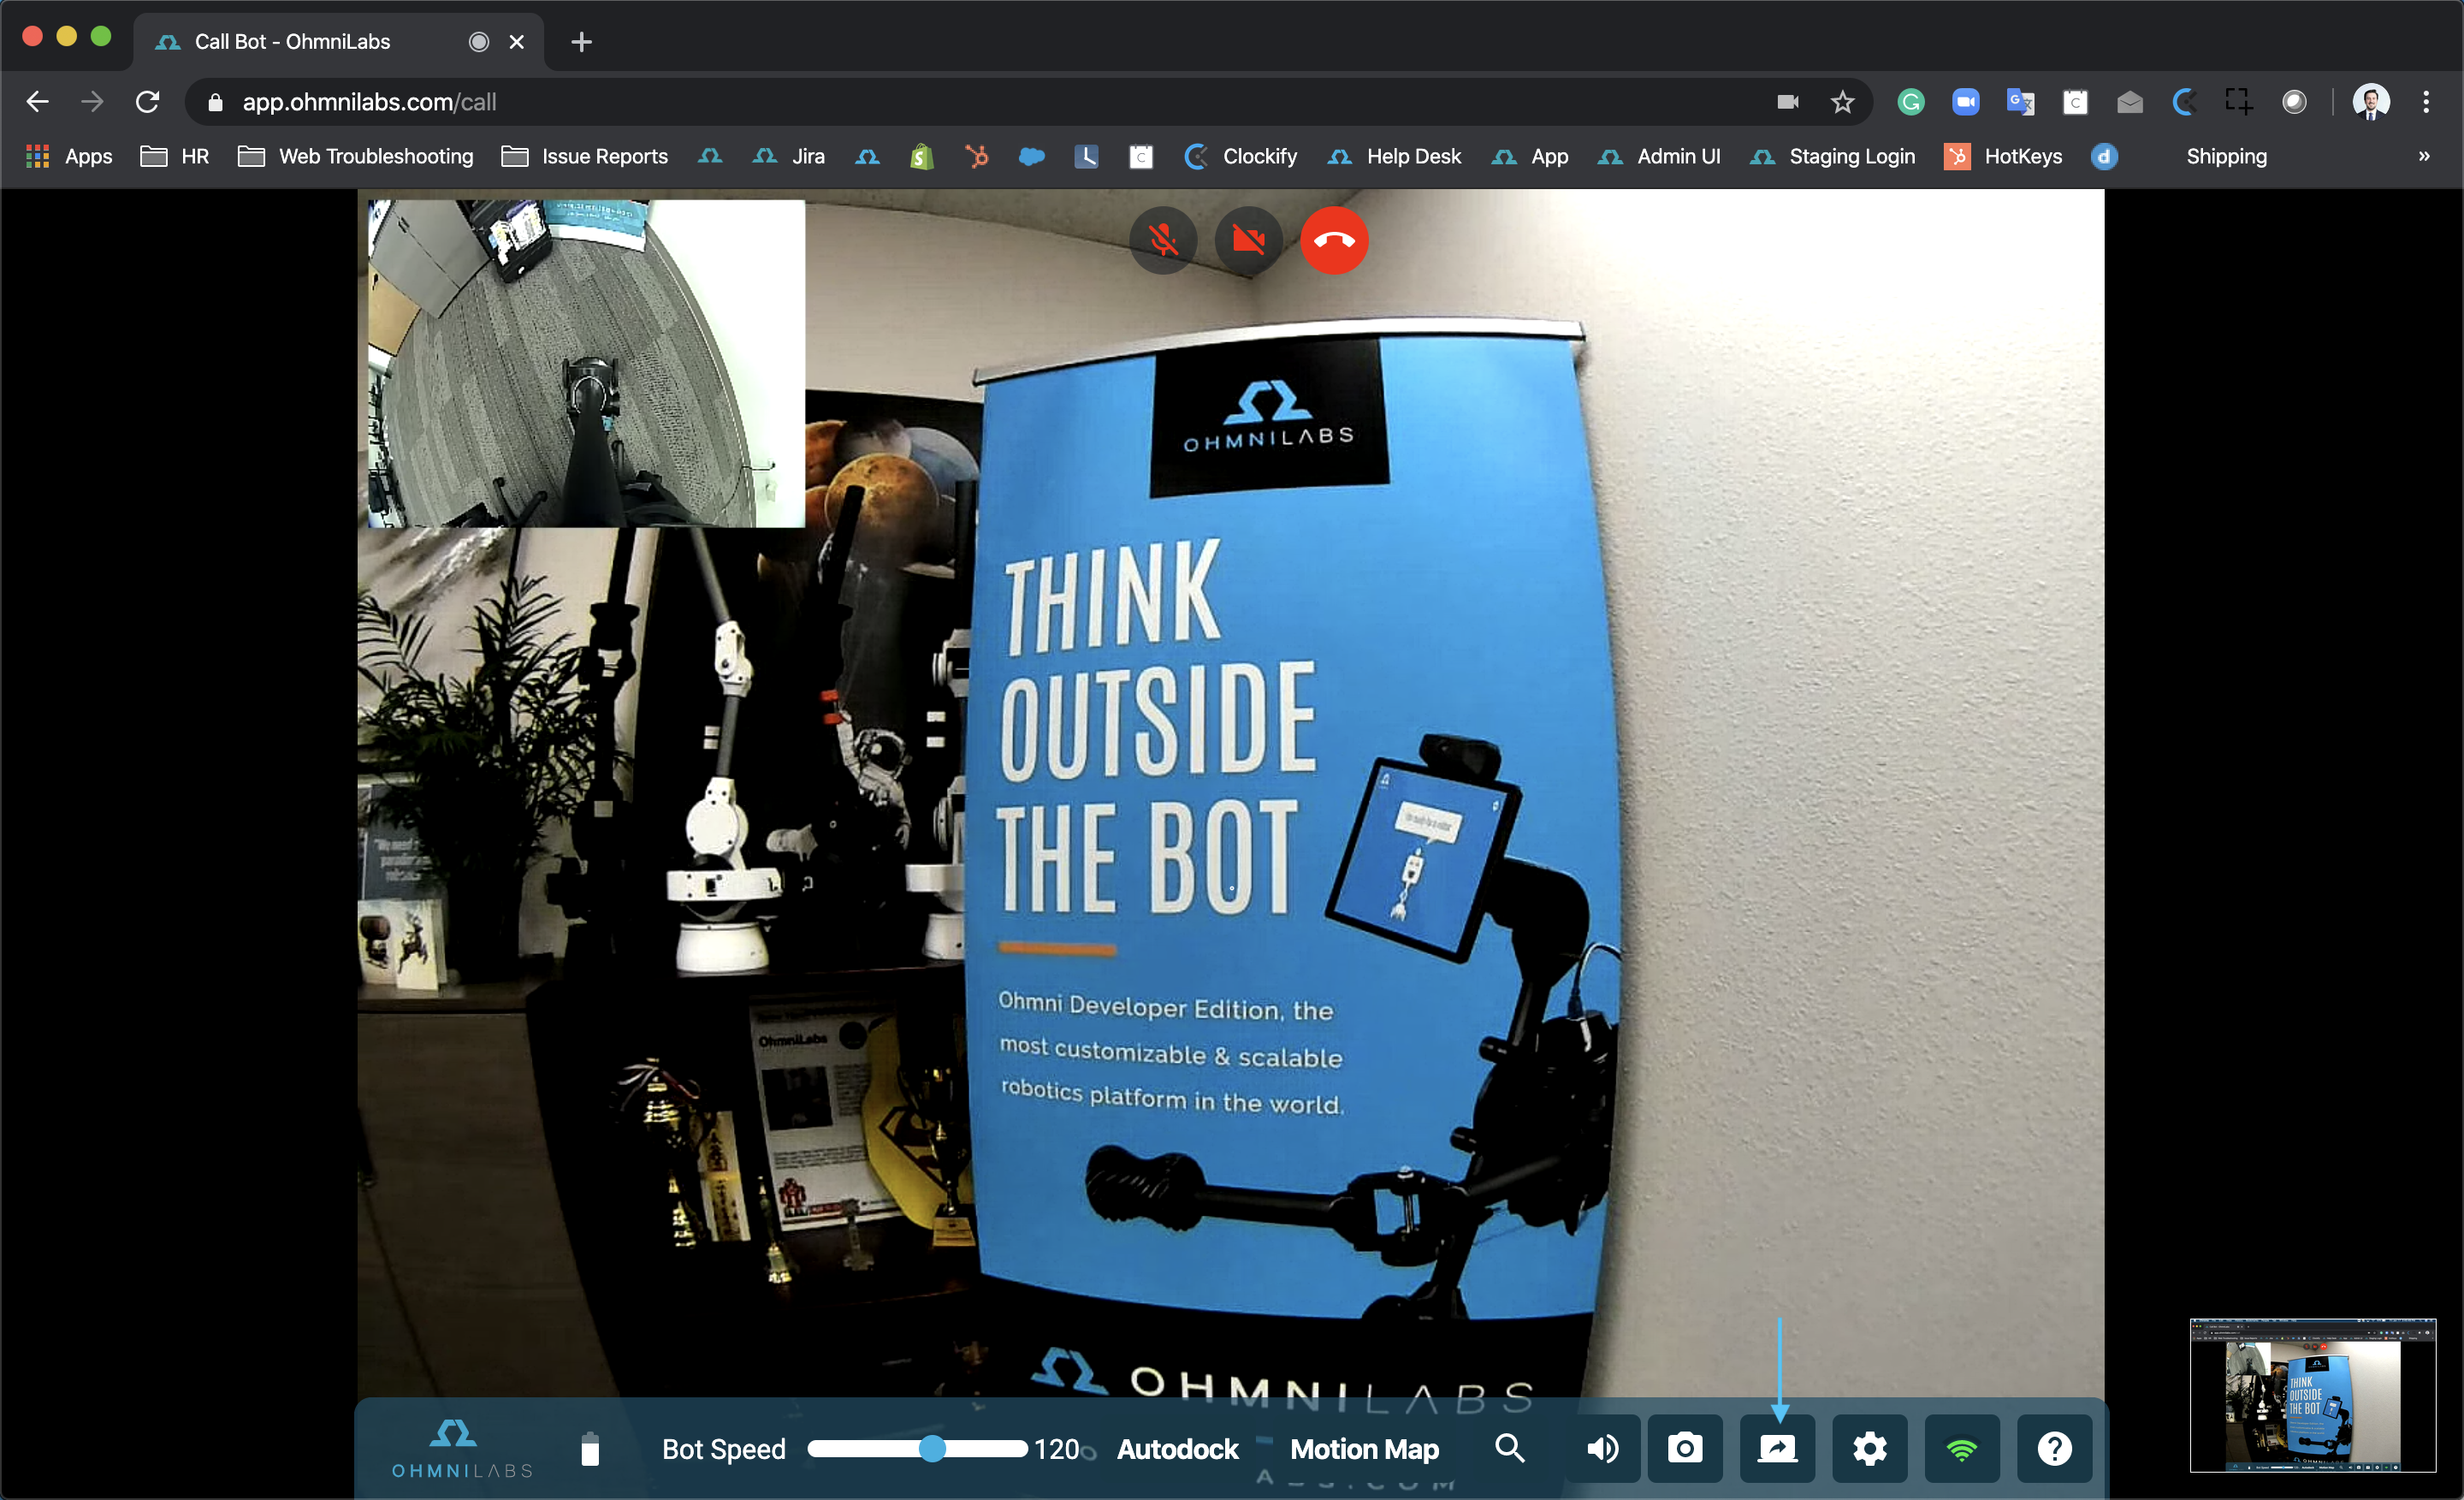The image size is (2464, 1500).
Task: Click the navigation camera floor view
Action: [x=586, y=363]
